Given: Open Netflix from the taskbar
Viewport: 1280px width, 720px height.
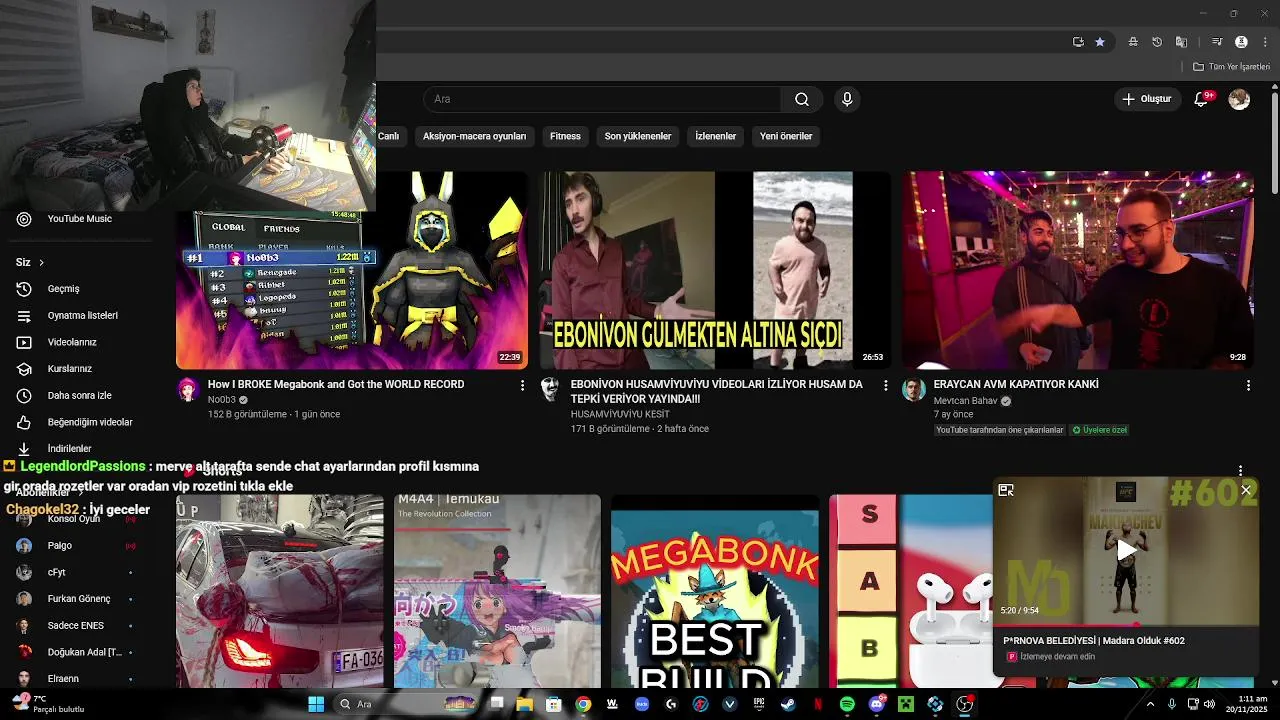Looking at the screenshot, I should [x=818, y=704].
